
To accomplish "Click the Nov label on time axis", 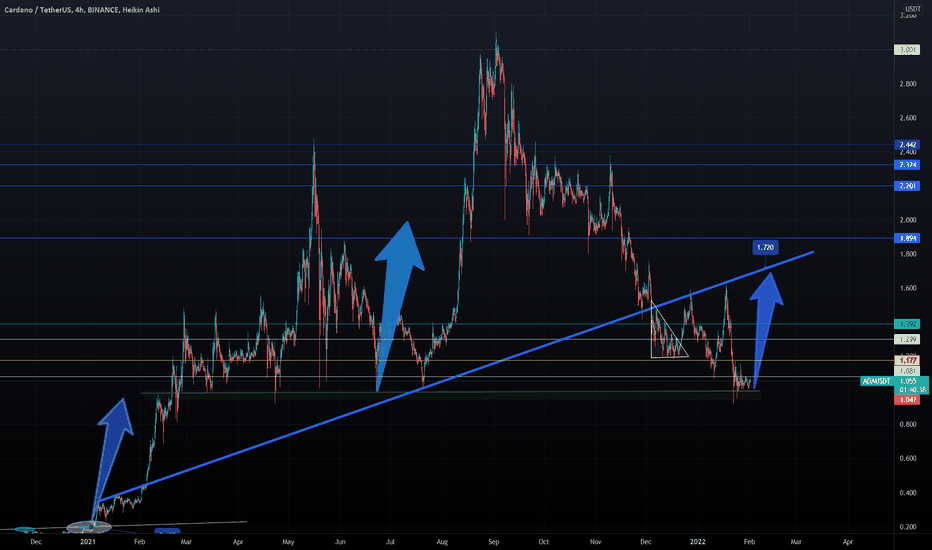I will pyautogui.click(x=596, y=542).
